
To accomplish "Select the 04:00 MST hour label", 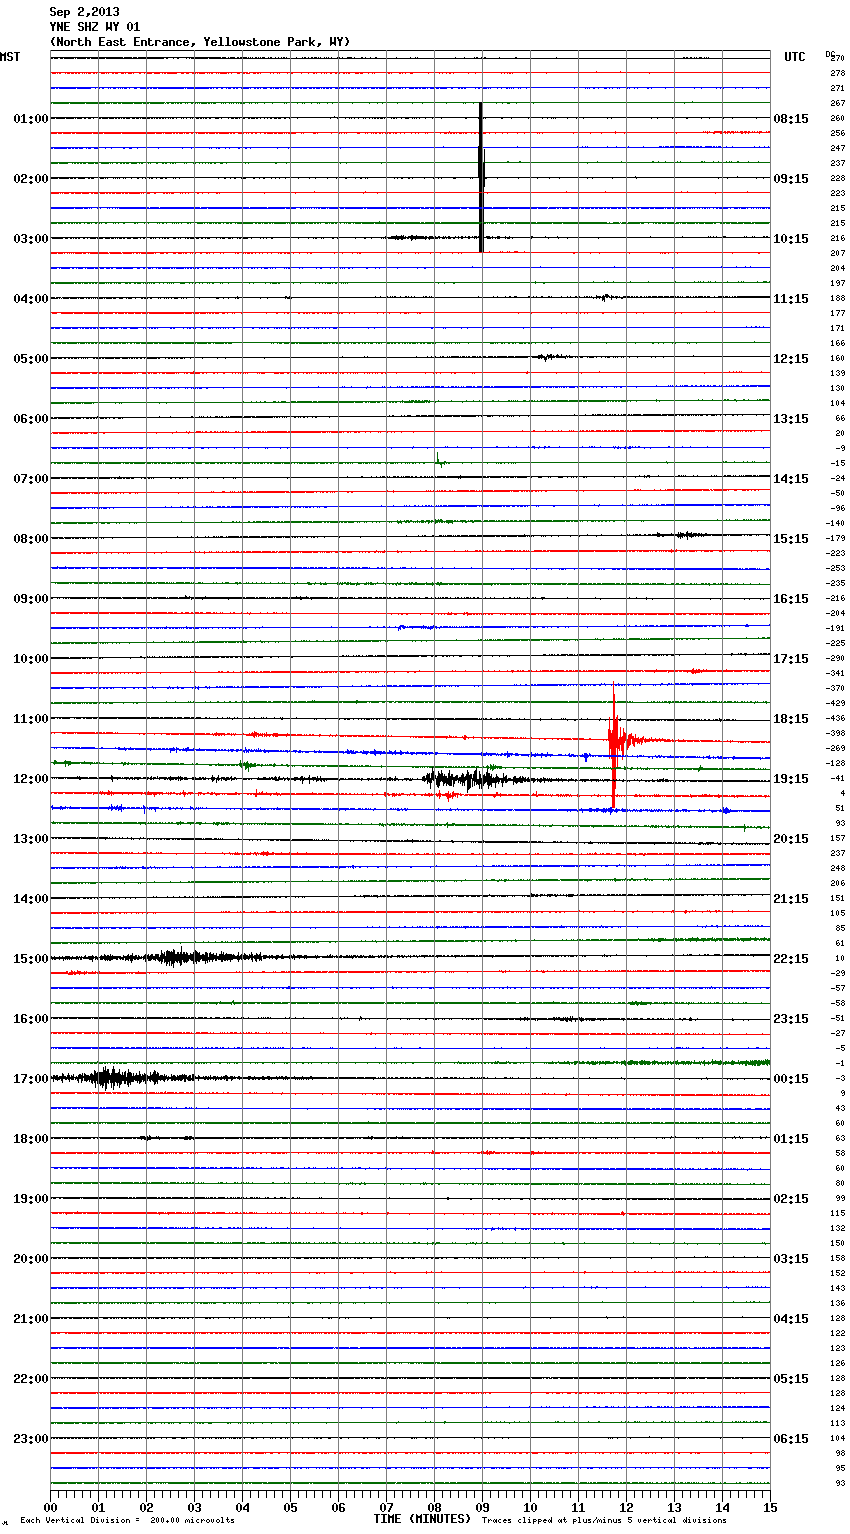I will pyautogui.click(x=31, y=299).
